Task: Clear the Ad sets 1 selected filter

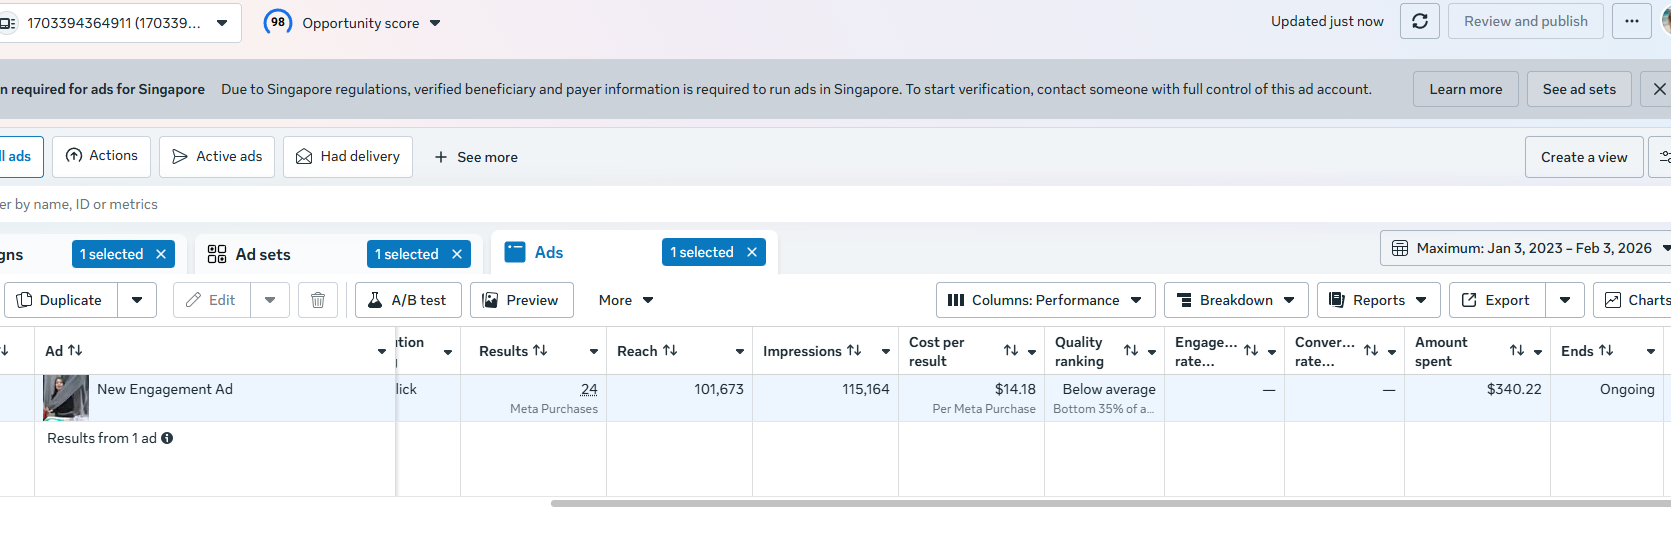Action: coord(457,255)
